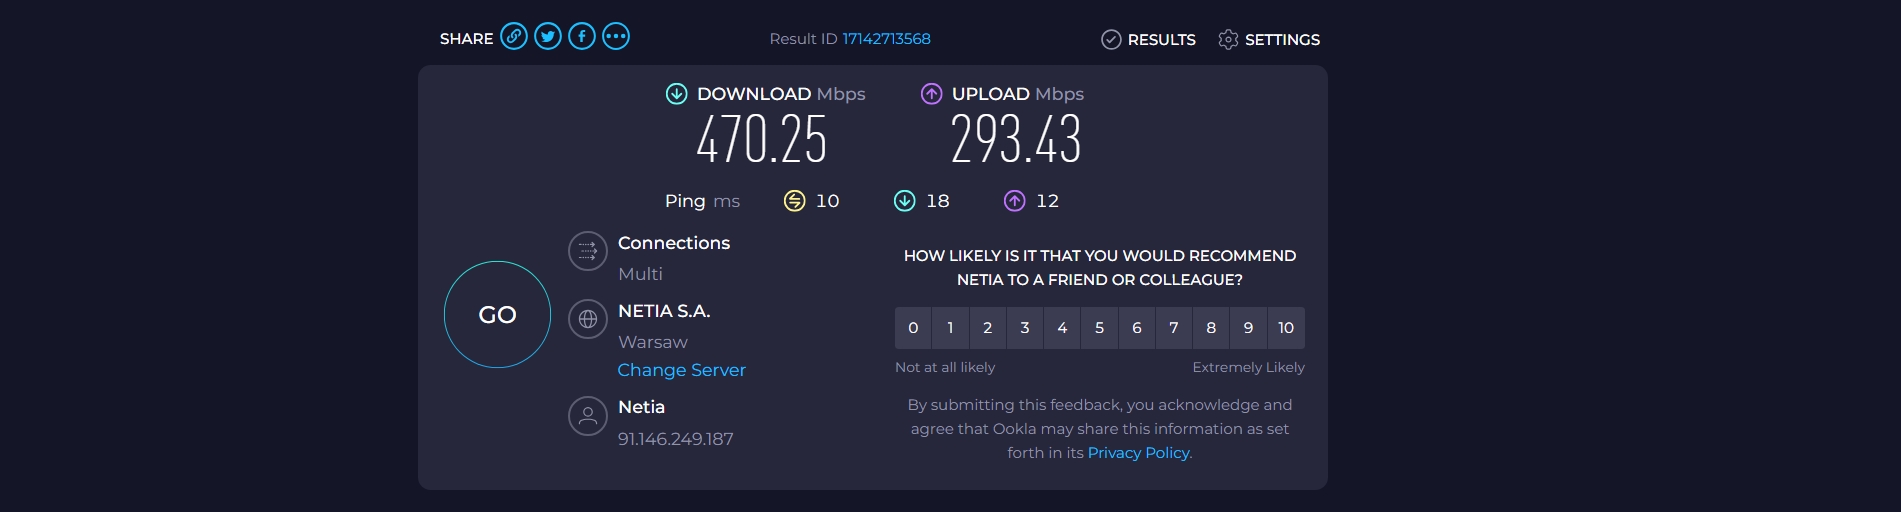Click the idle ping latency icon
1901x512 pixels.
[794, 201]
